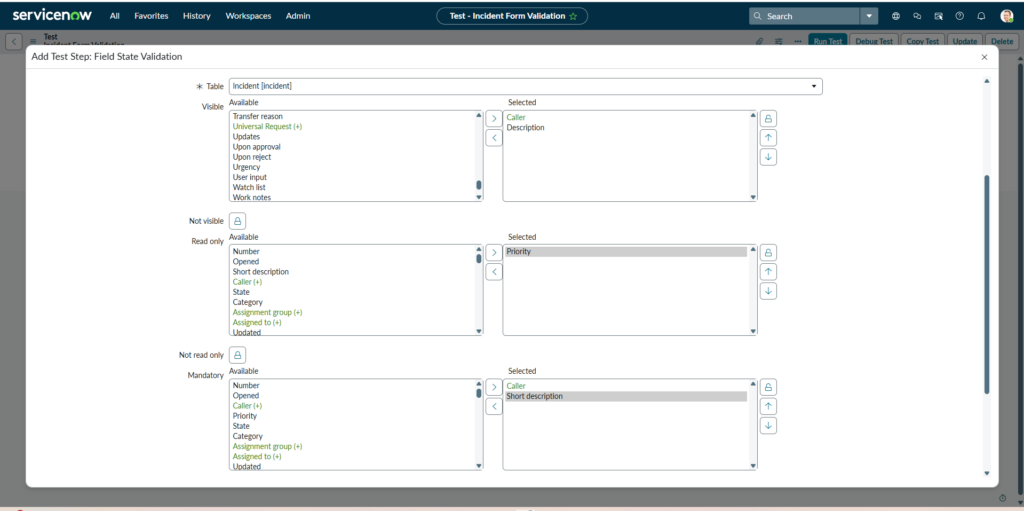Remove field from the Visible selected list

pyautogui.click(x=493, y=138)
